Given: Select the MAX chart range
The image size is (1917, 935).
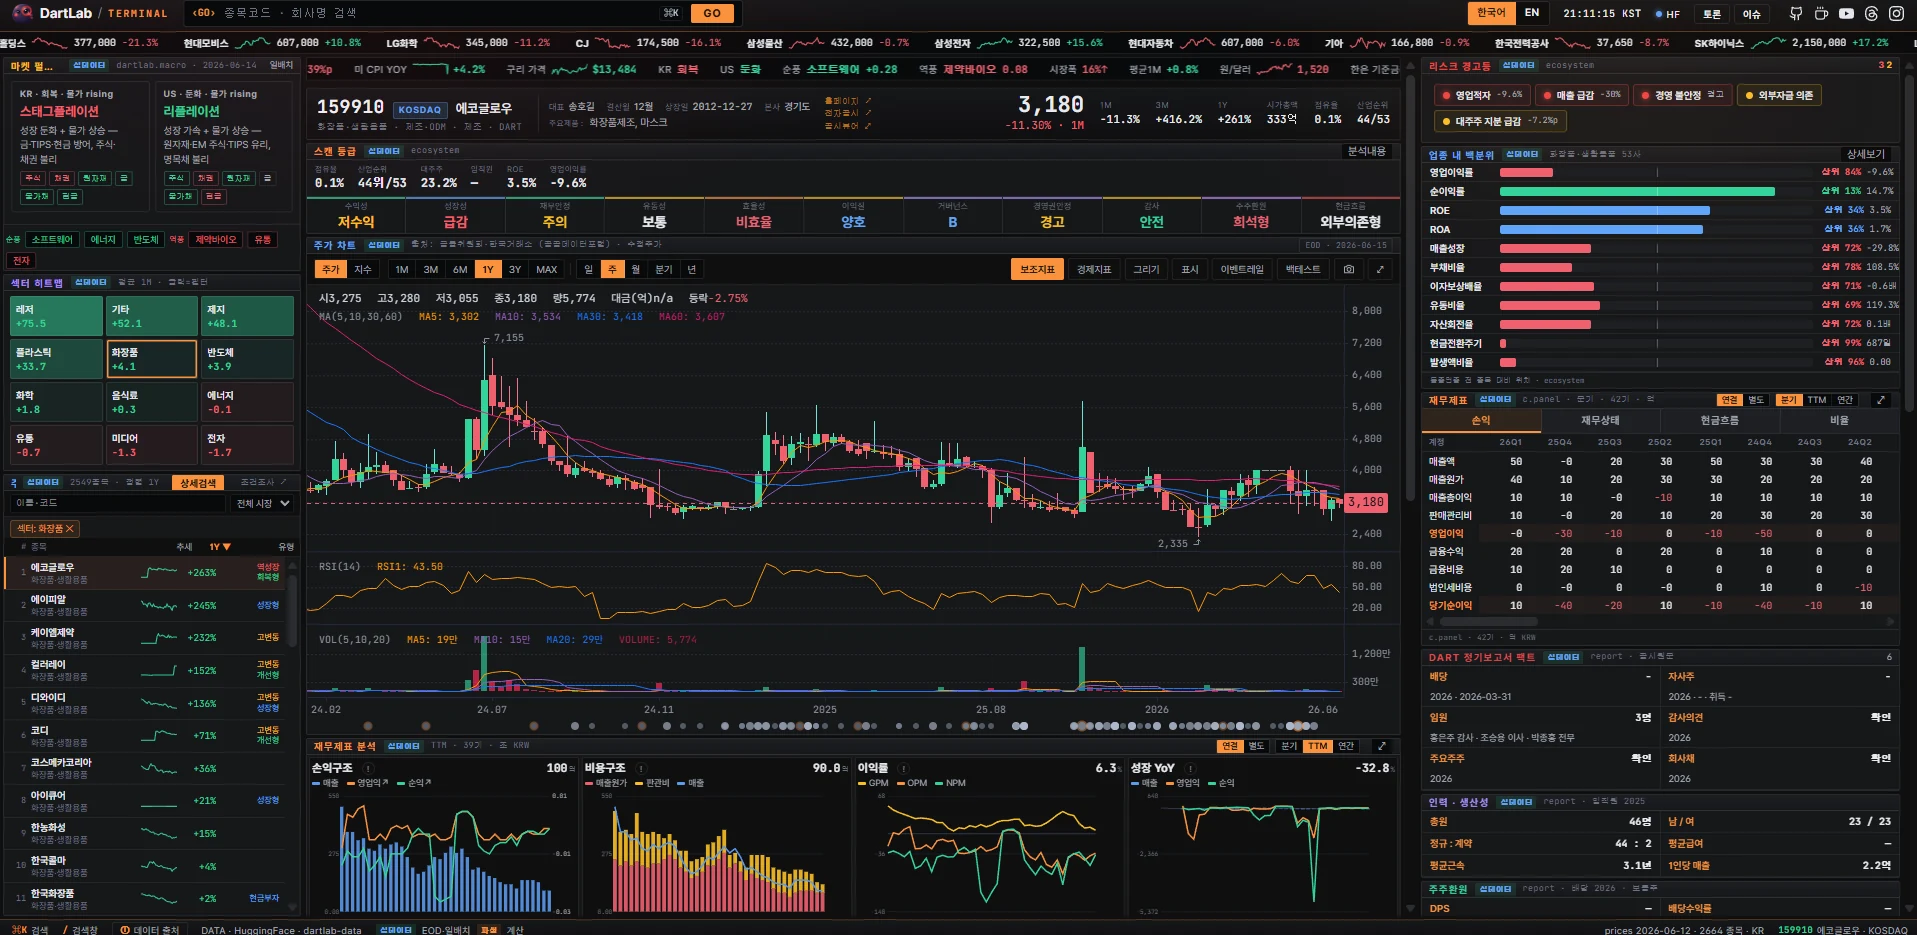Looking at the screenshot, I should 547,269.
